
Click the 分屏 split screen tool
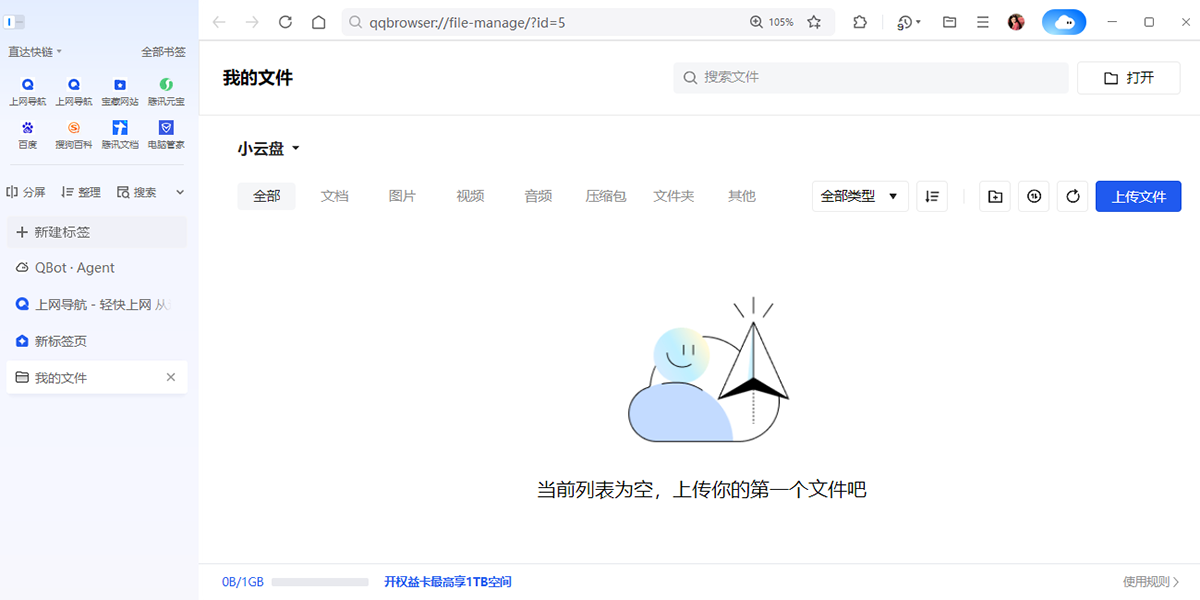pos(26,192)
